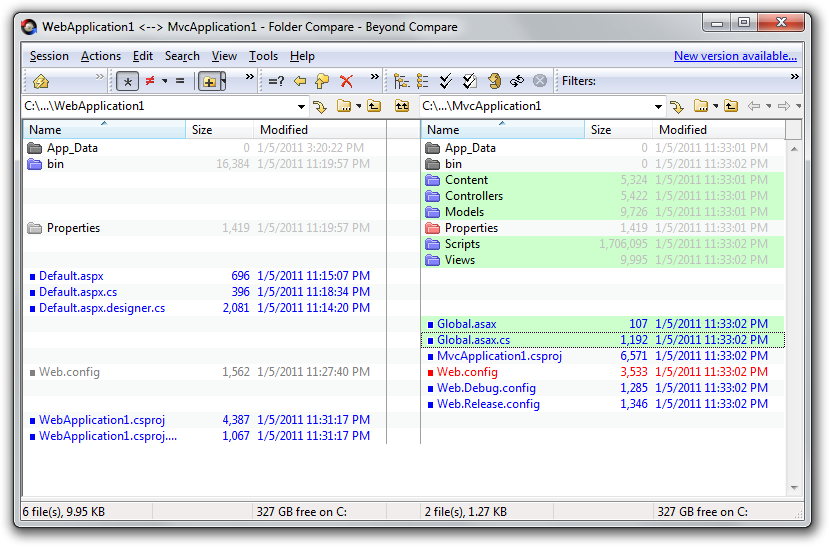Expand the Filters toolbar overflow chevron
The image size is (829, 547).
(x=794, y=77)
